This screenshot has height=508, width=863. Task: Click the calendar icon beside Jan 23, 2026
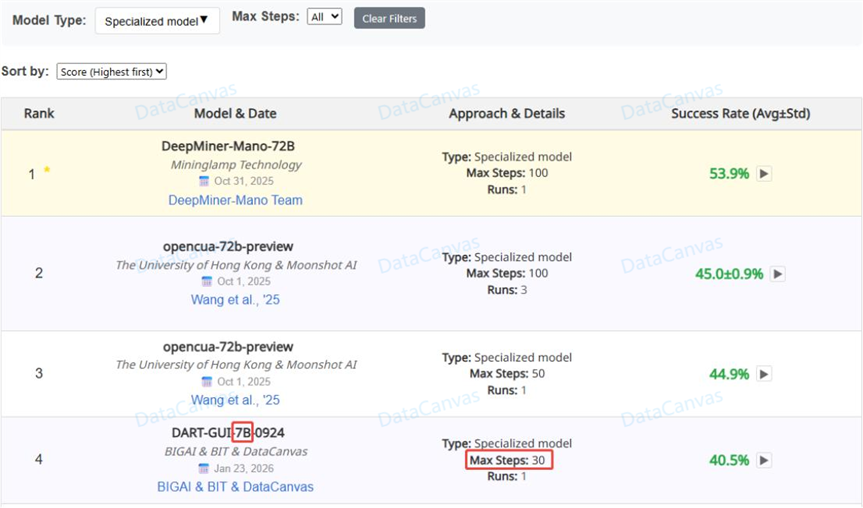pyautogui.click(x=204, y=468)
